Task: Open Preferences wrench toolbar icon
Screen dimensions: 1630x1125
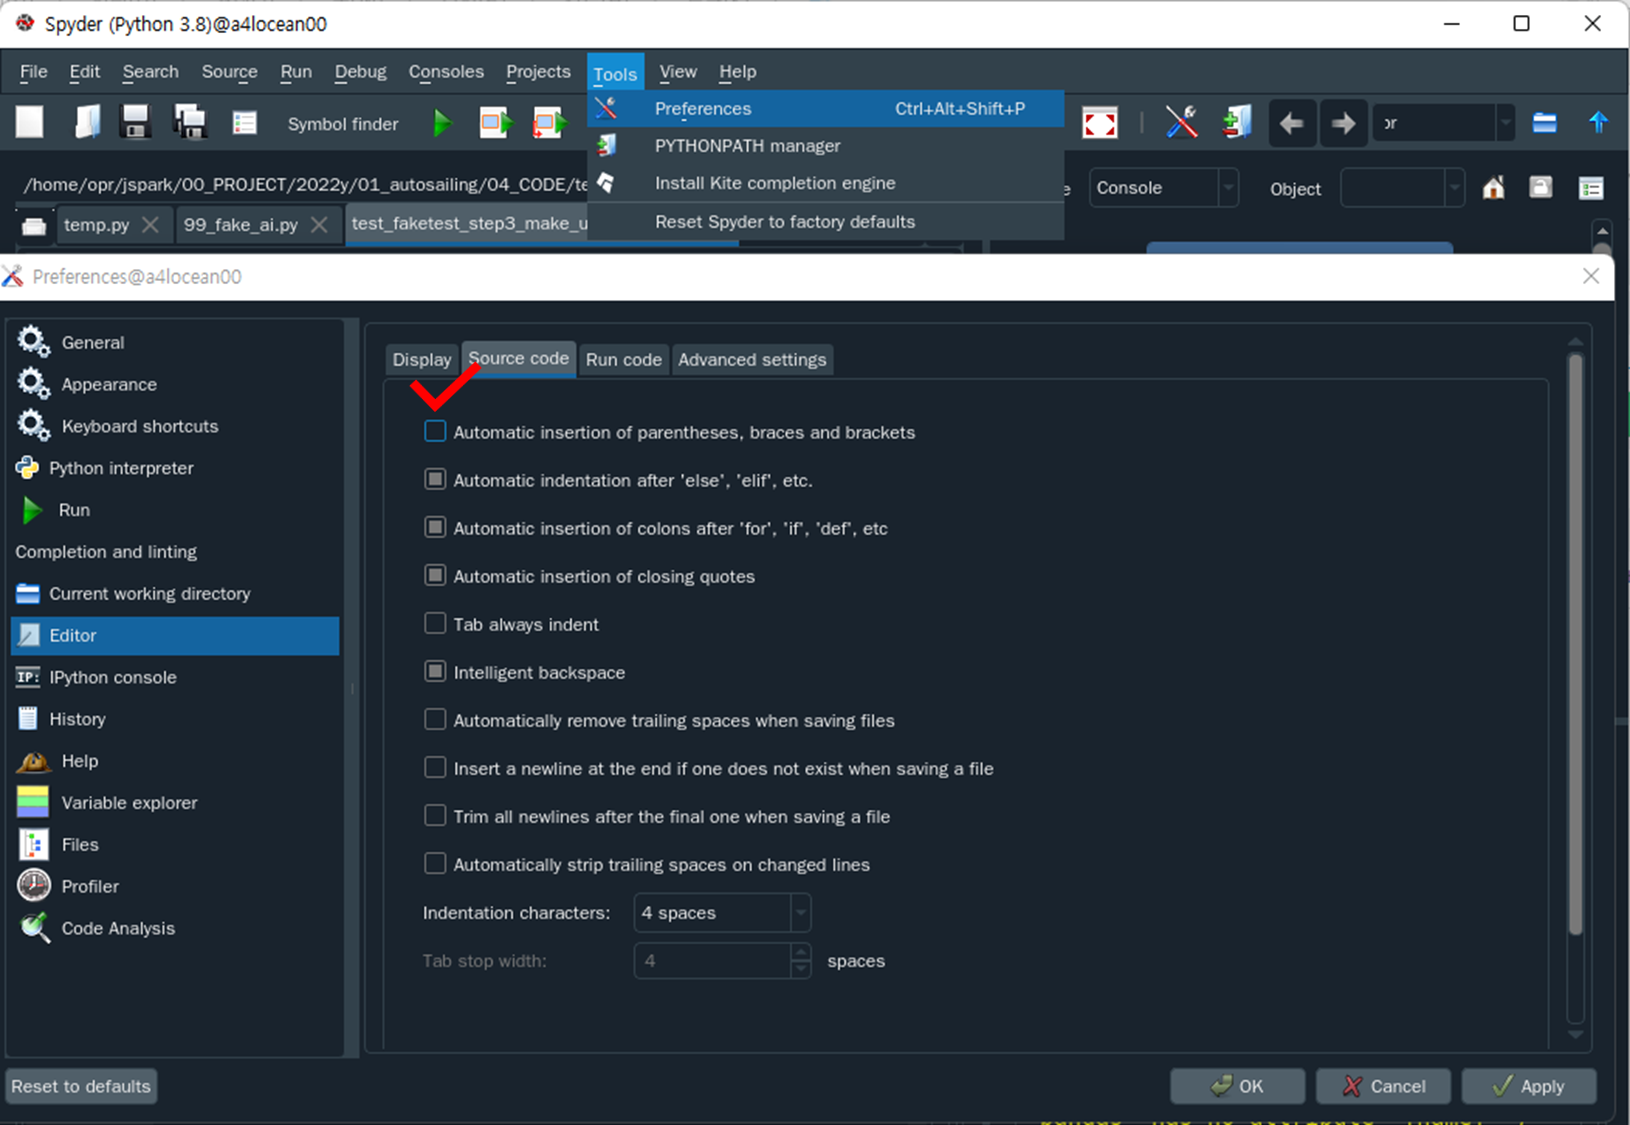Action: (1181, 123)
